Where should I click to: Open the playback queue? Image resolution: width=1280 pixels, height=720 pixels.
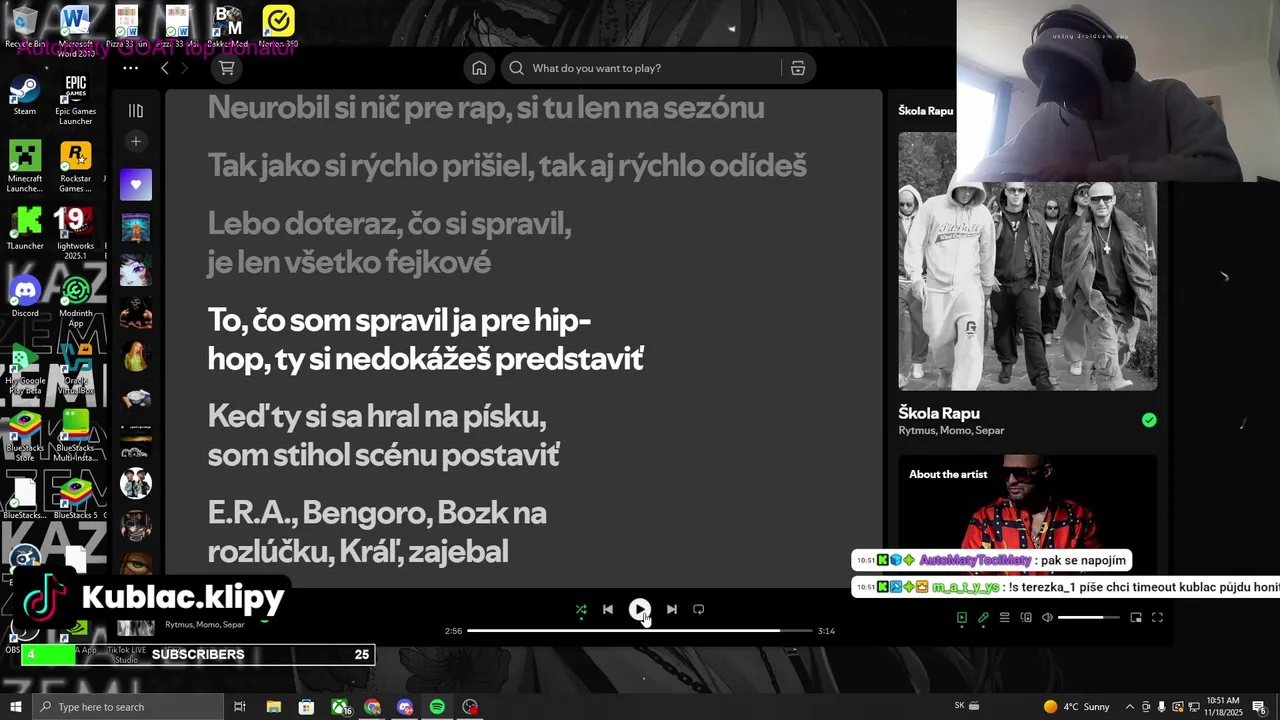coord(1005,617)
